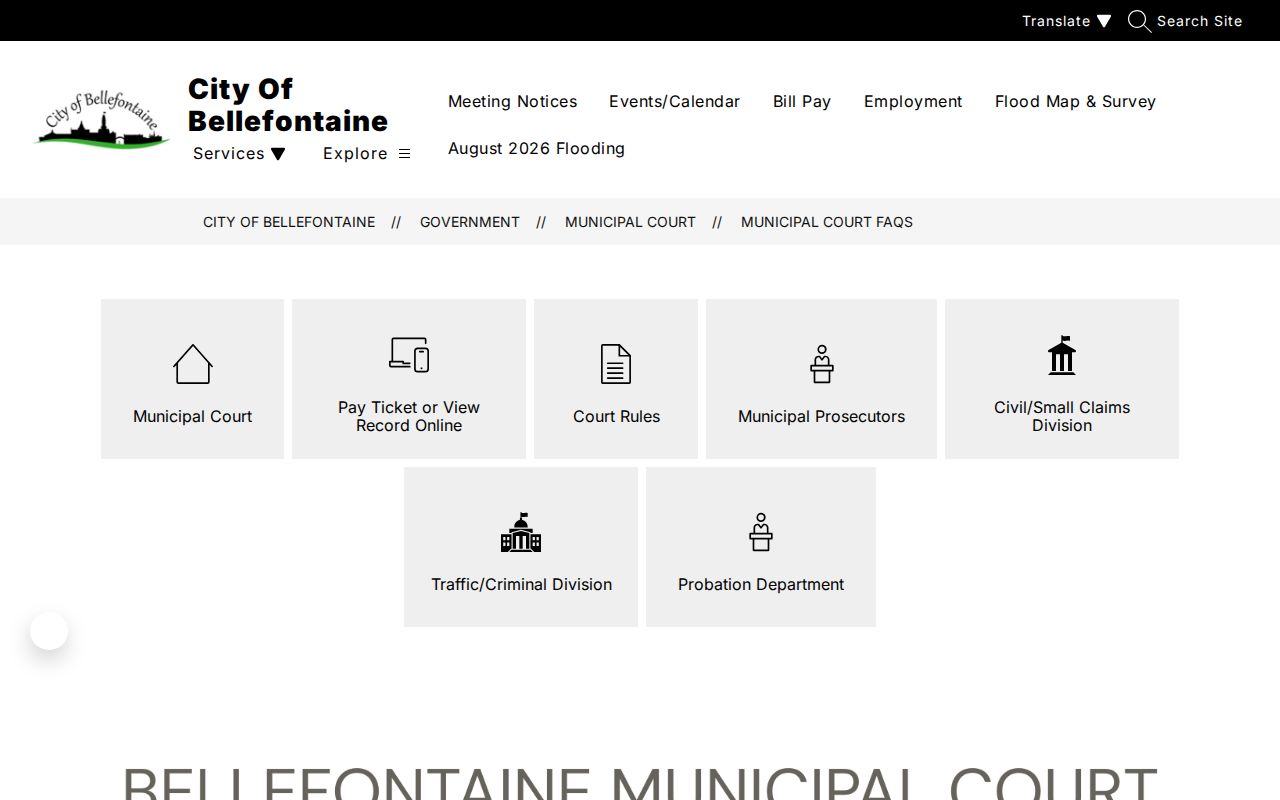Open Civil/Small Claims Division label
This screenshot has width=1280, height=800.
(x=1062, y=416)
